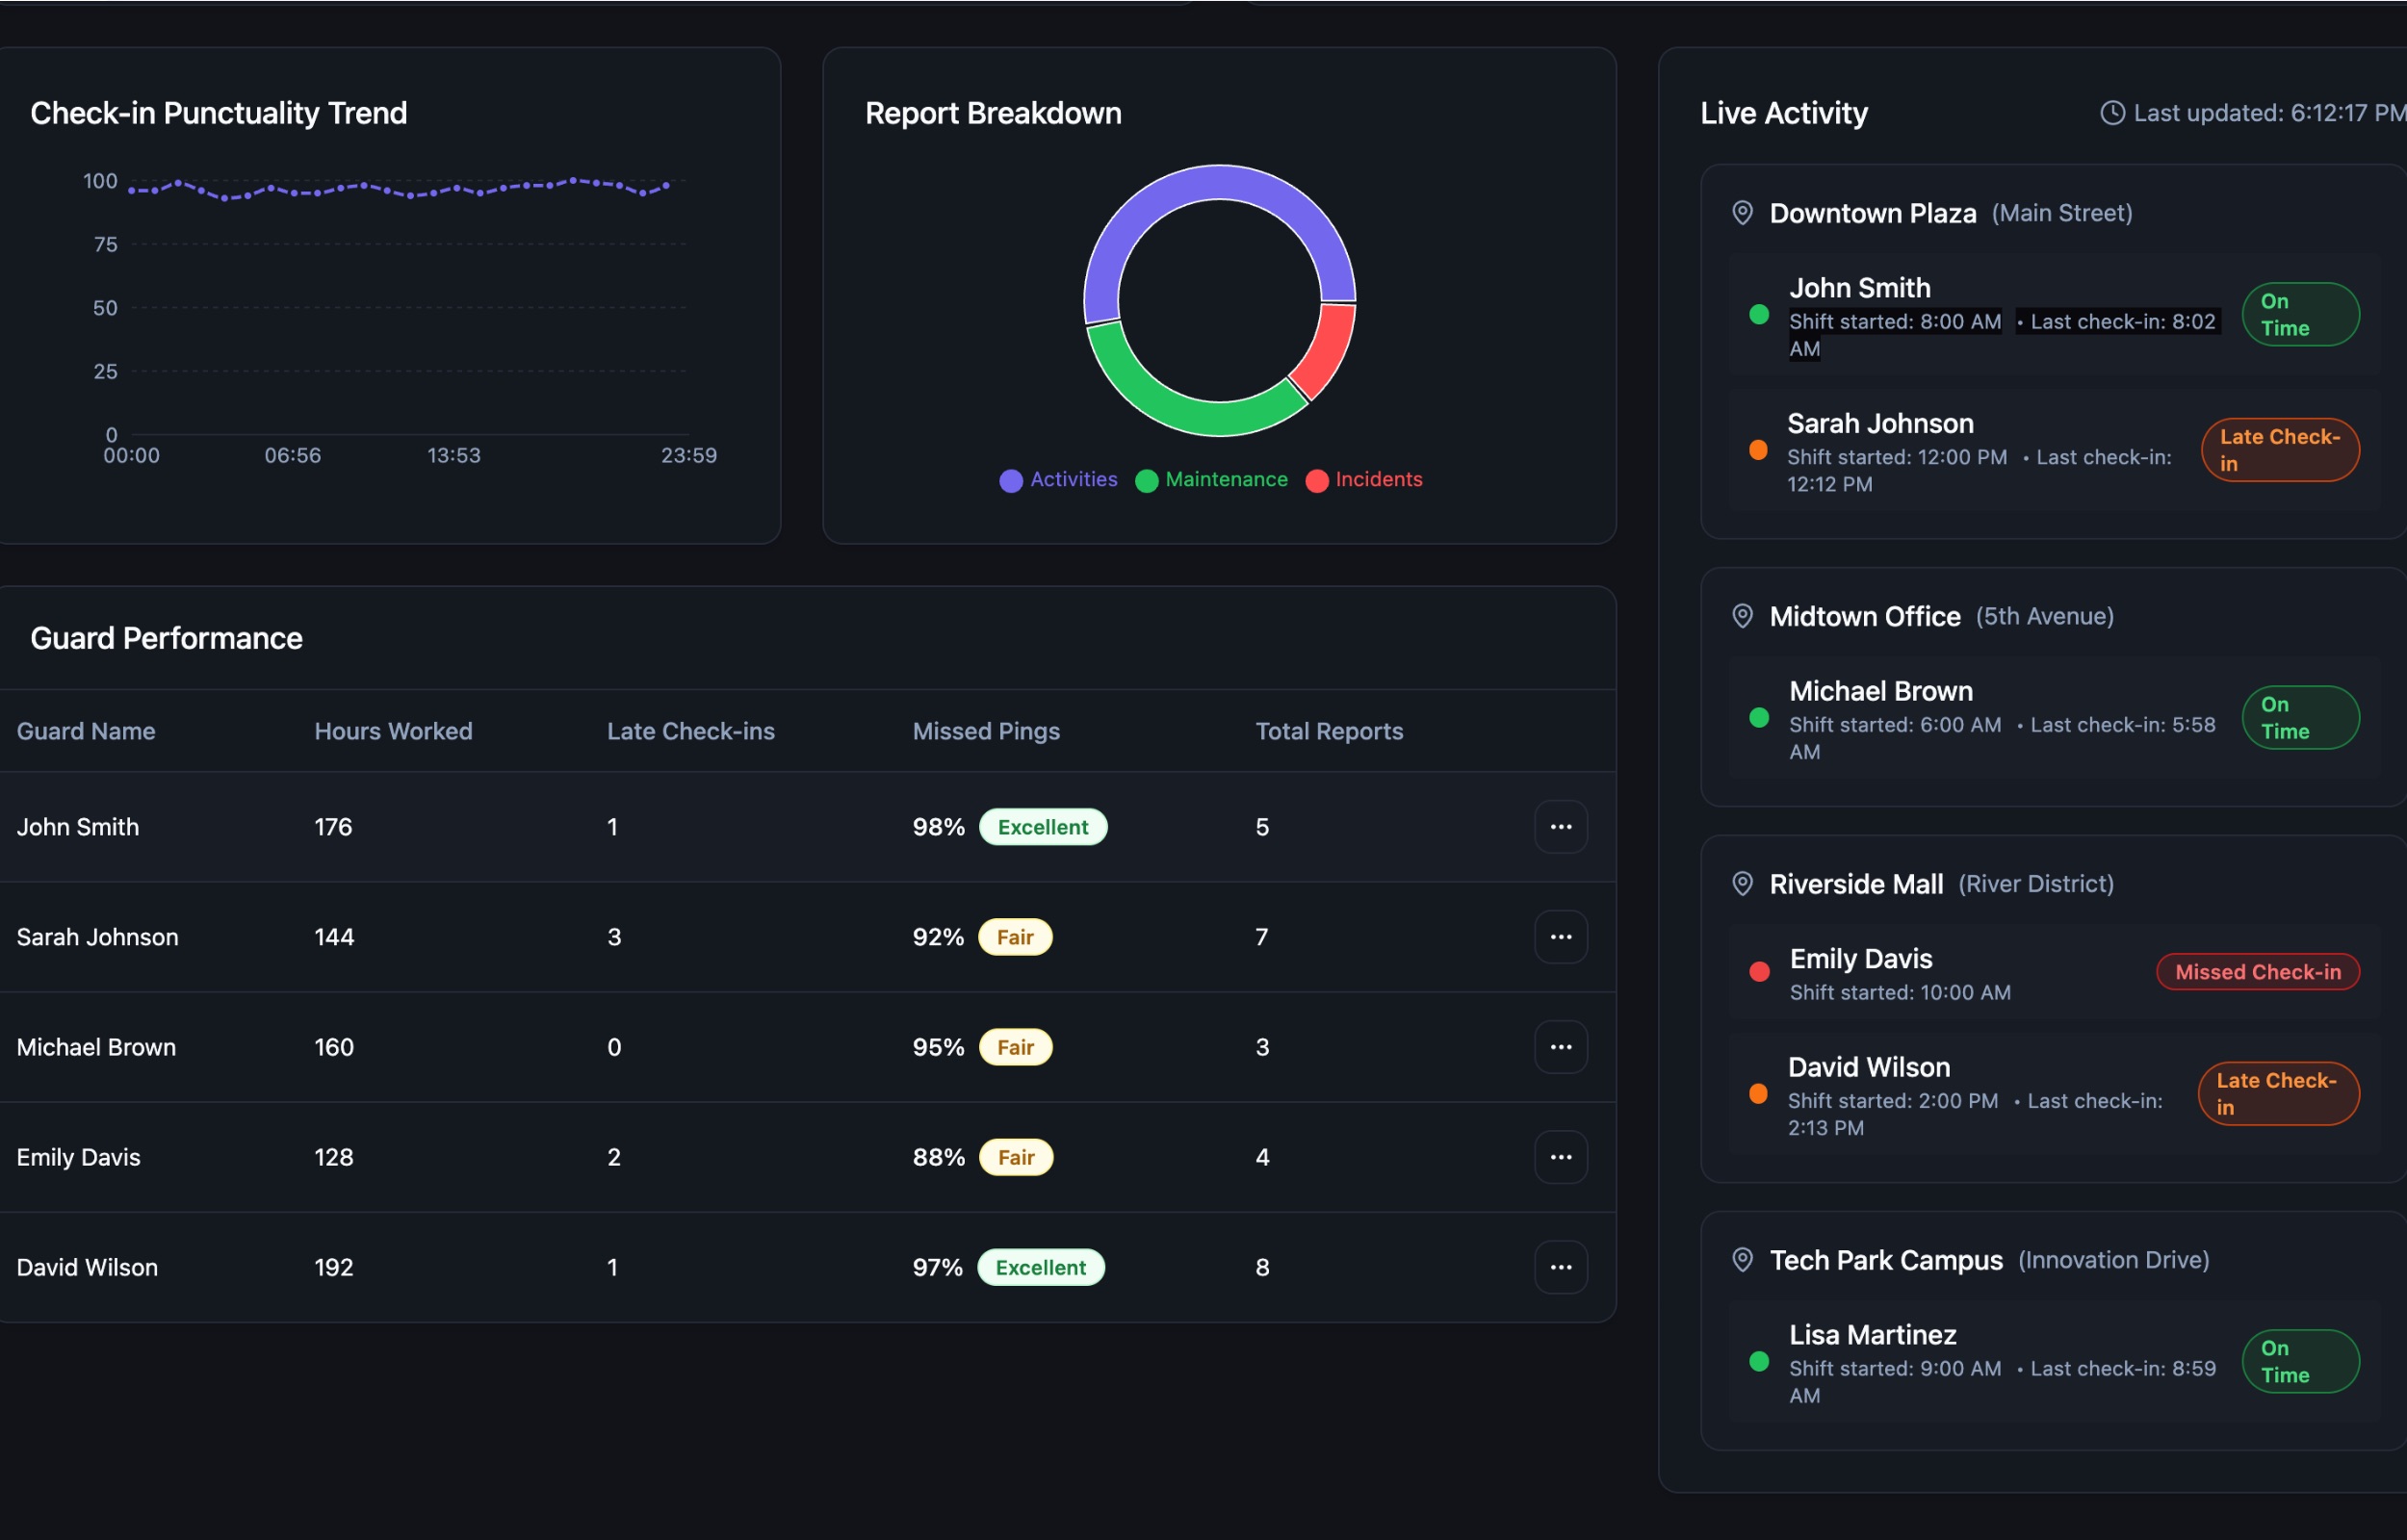Click the Midtown Office location pin icon
The width and height of the screenshot is (2407, 1540).
click(x=1742, y=616)
